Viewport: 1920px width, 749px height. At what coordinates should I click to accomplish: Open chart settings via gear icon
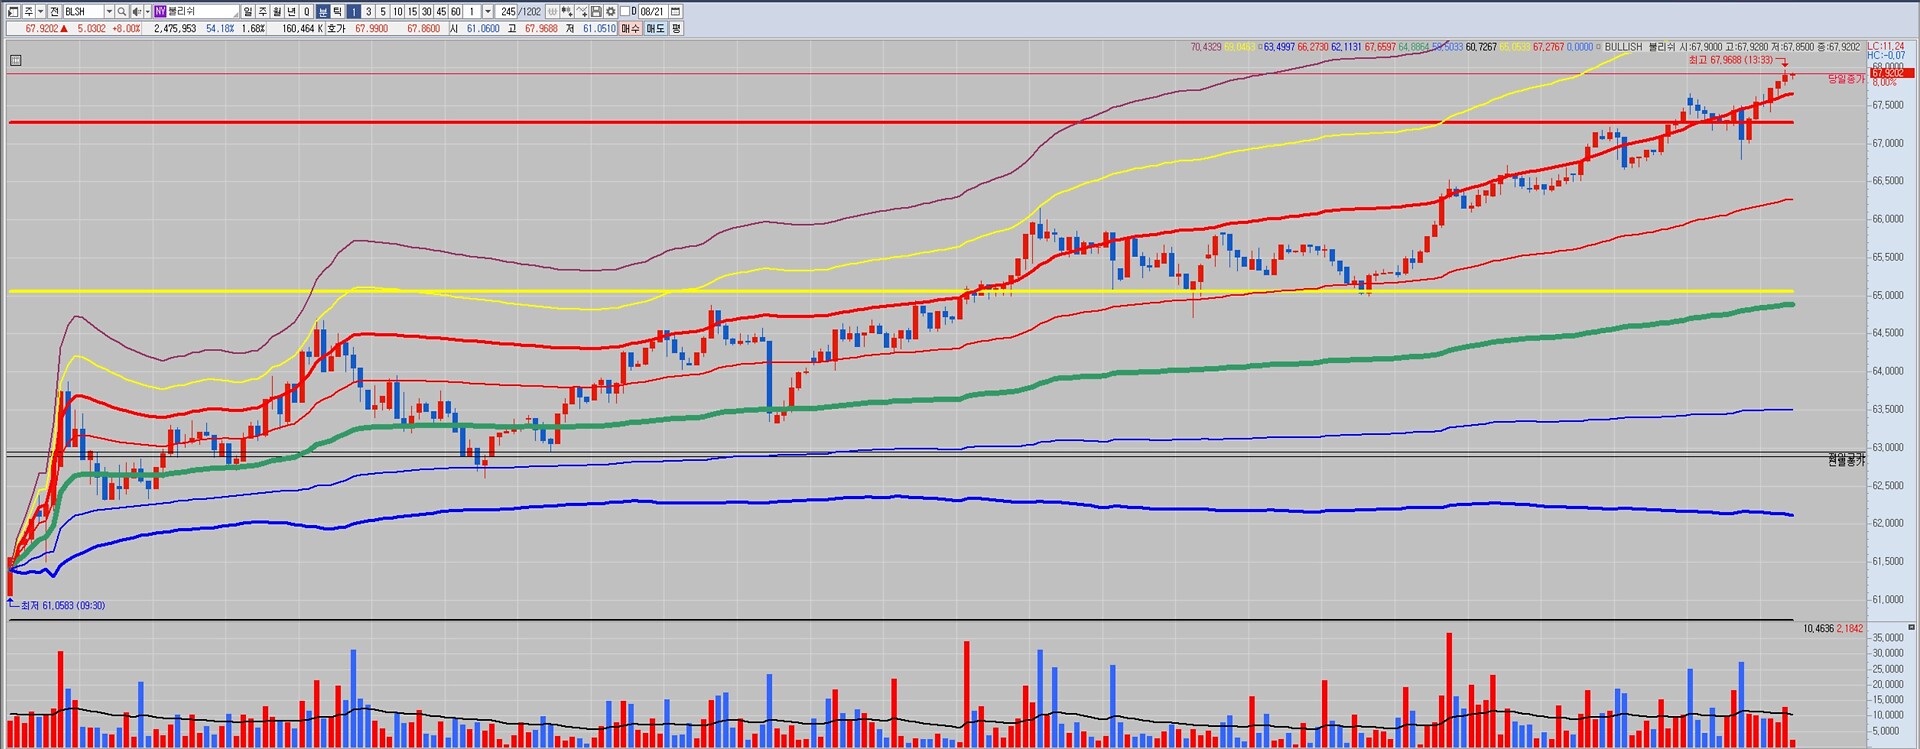click(x=610, y=11)
